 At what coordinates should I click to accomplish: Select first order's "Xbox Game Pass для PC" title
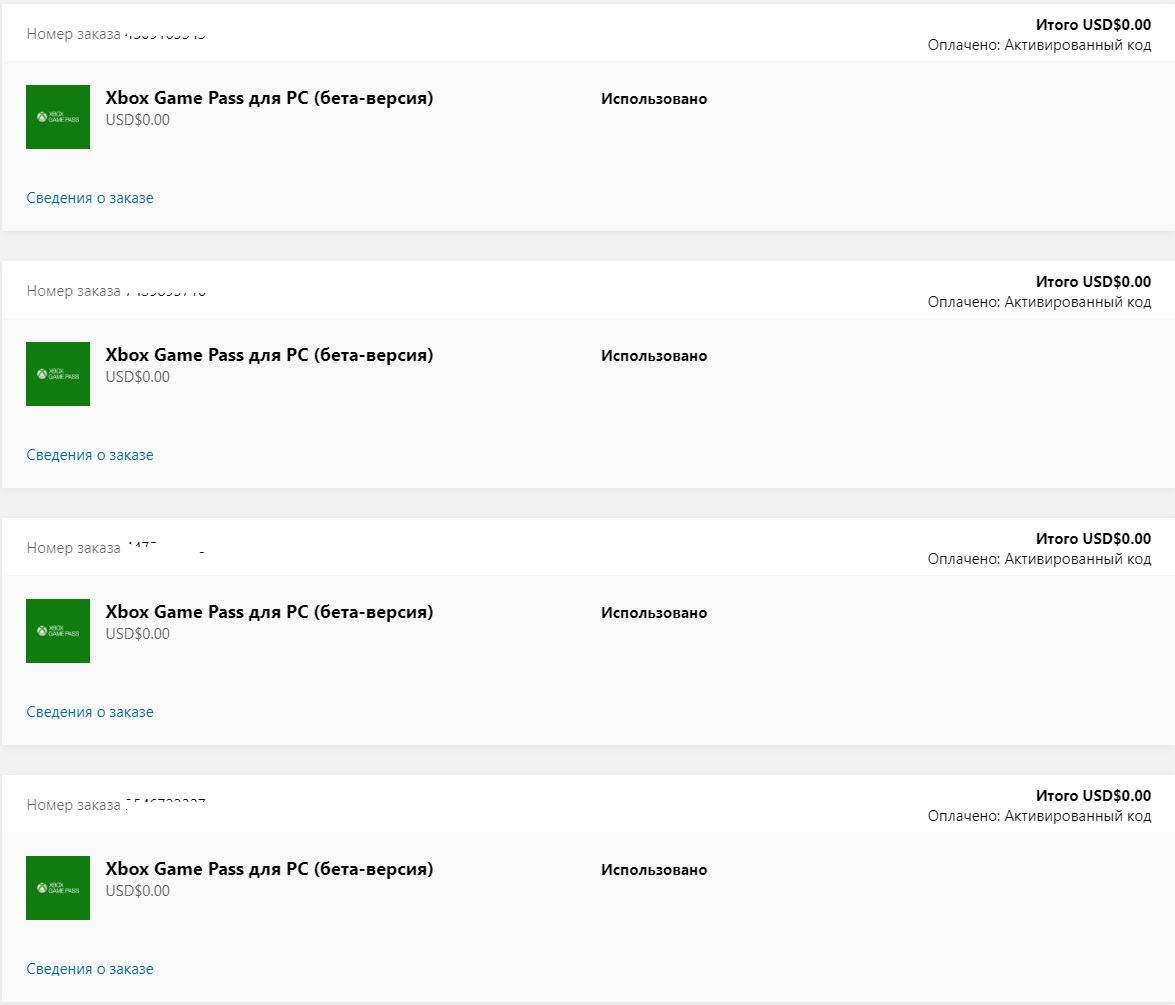[x=269, y=98]
